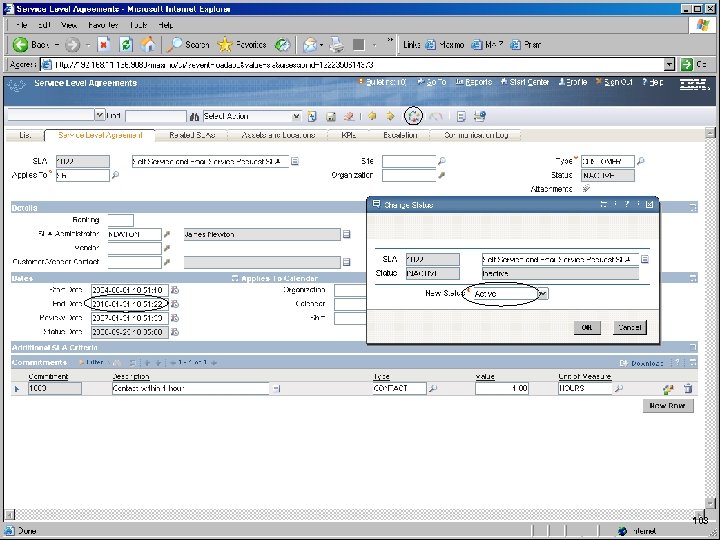Open Start Date calendar picker
This screenshot has width=720, height=540.
pos(174,290)
